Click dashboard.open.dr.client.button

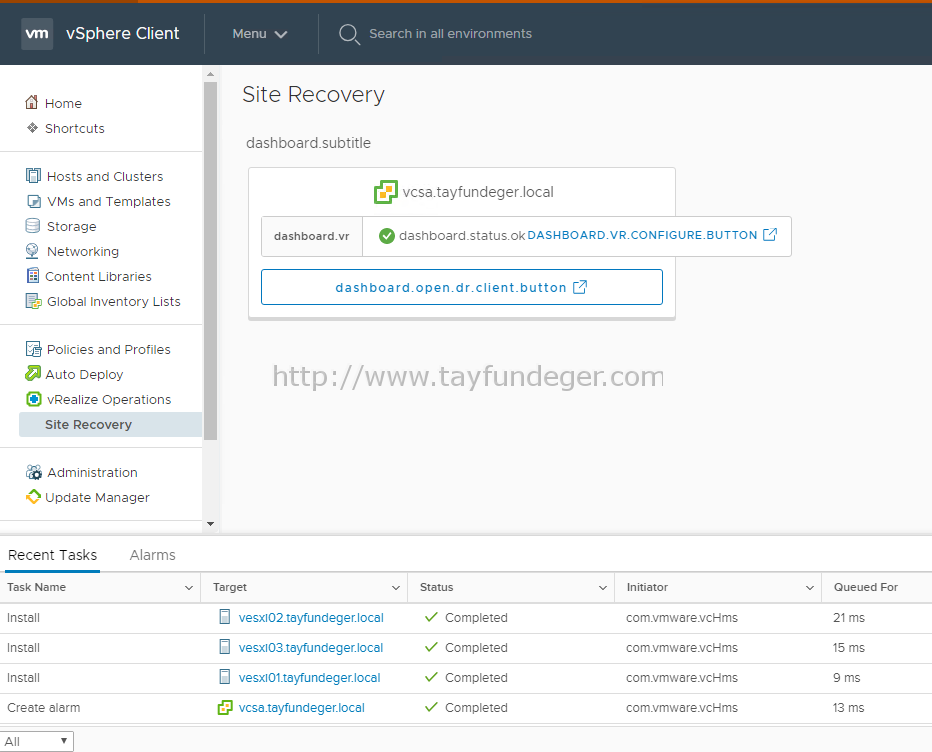(462, 287)
